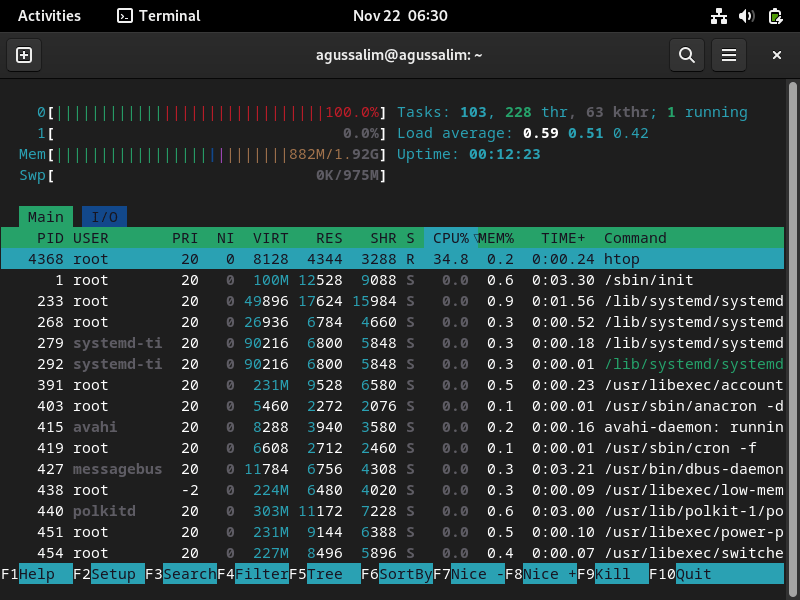Click the Mem usage meter bar
The height and width of the screenshot is (600, 800).
tap(202, 155)
